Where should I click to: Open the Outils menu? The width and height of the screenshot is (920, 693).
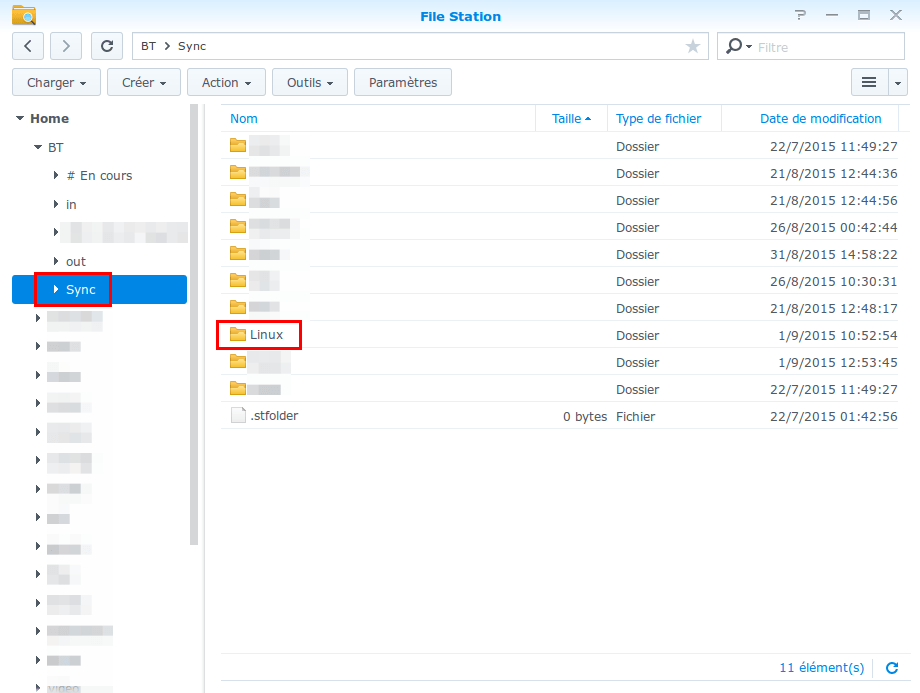coord(310,82)
